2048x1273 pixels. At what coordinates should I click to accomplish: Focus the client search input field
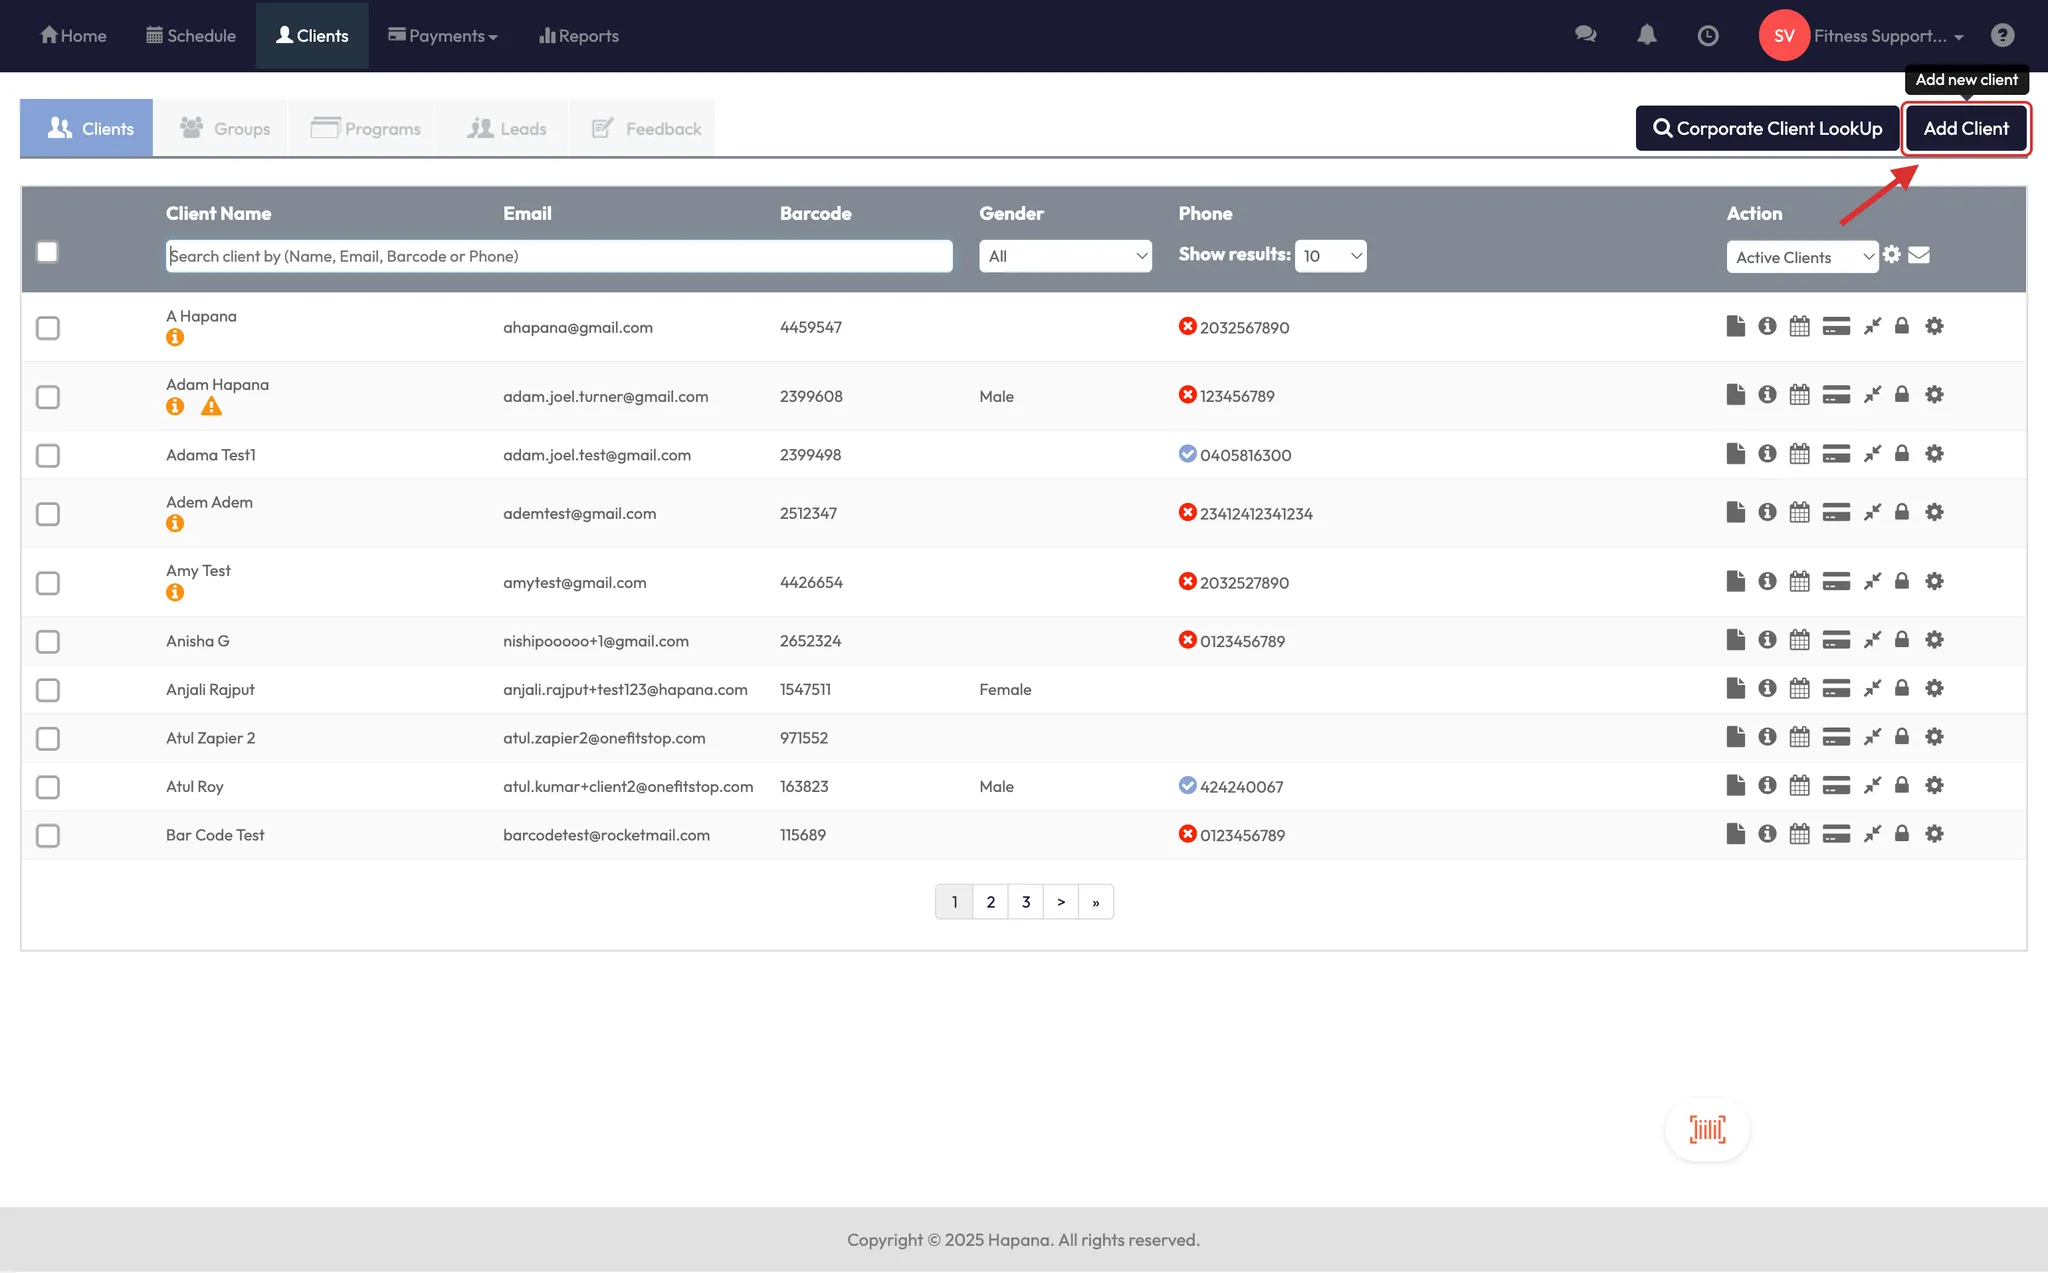[559, 256]
